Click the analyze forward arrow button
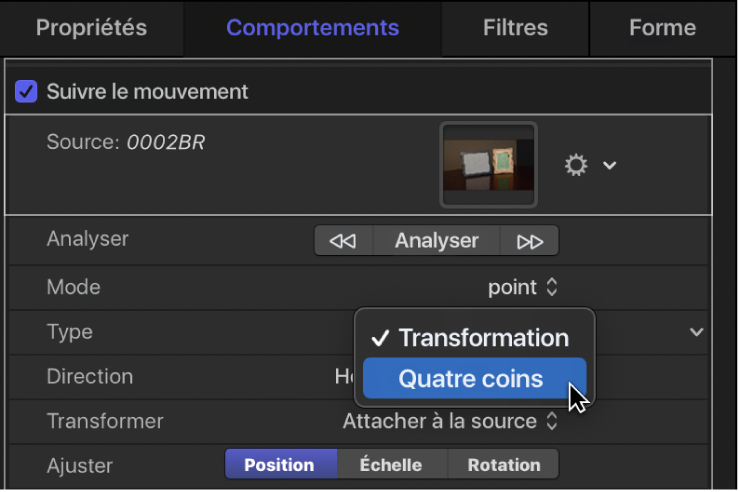The width and height of the screenshot is (739, 492). [530, 241]
